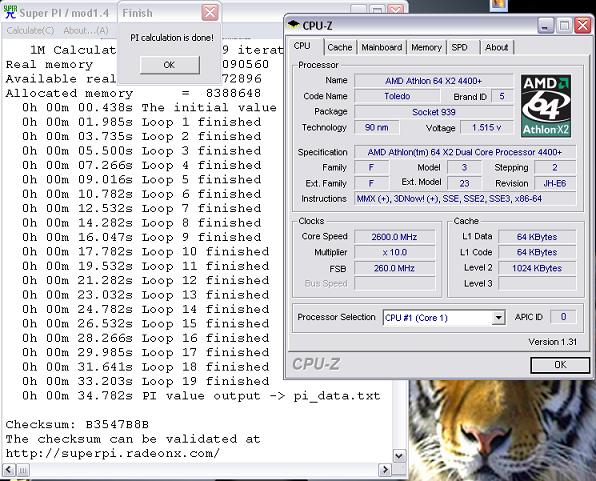This screenshot has width=596, height=481.
Task: Click the superpi.radeonx.com URL text
Action: tap(113, 453)
